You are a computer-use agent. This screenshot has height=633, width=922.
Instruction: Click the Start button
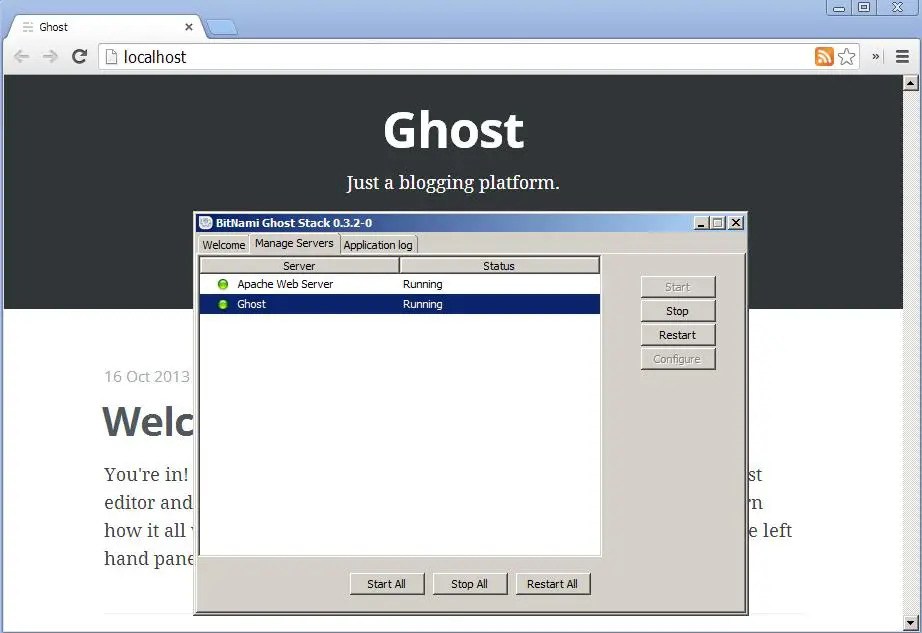coord(678,287)
